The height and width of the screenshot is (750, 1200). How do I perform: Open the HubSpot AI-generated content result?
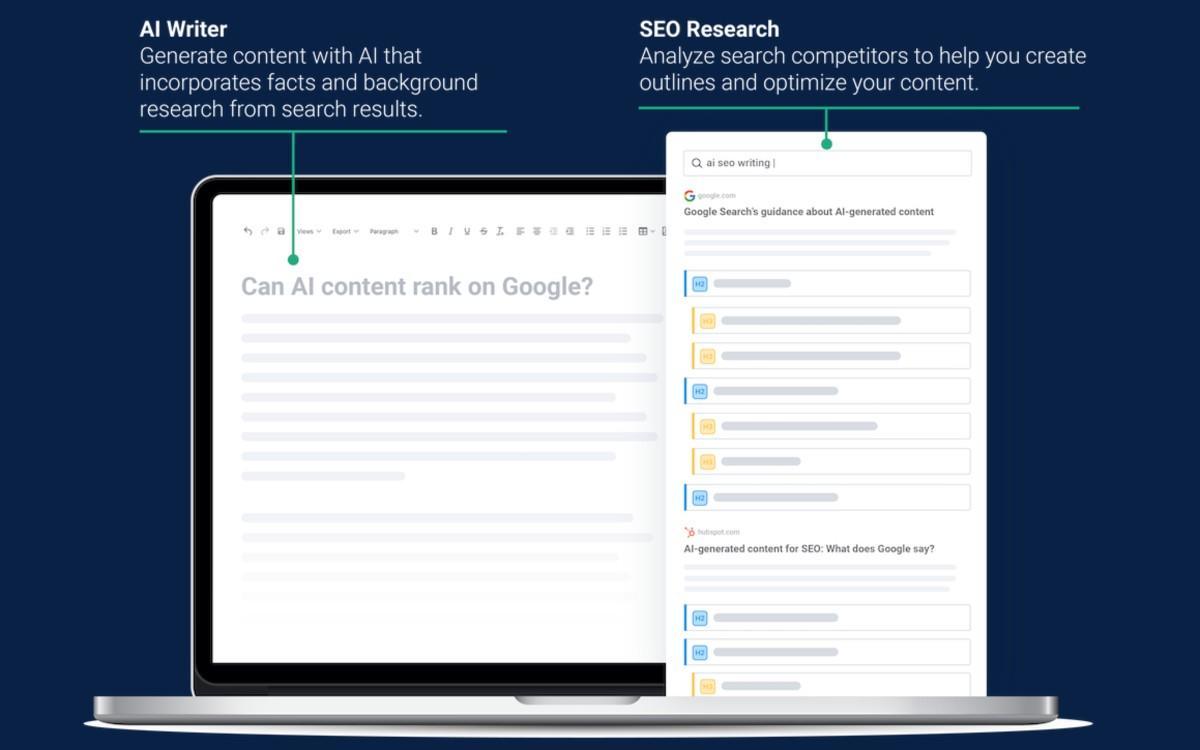click(808, 549)
